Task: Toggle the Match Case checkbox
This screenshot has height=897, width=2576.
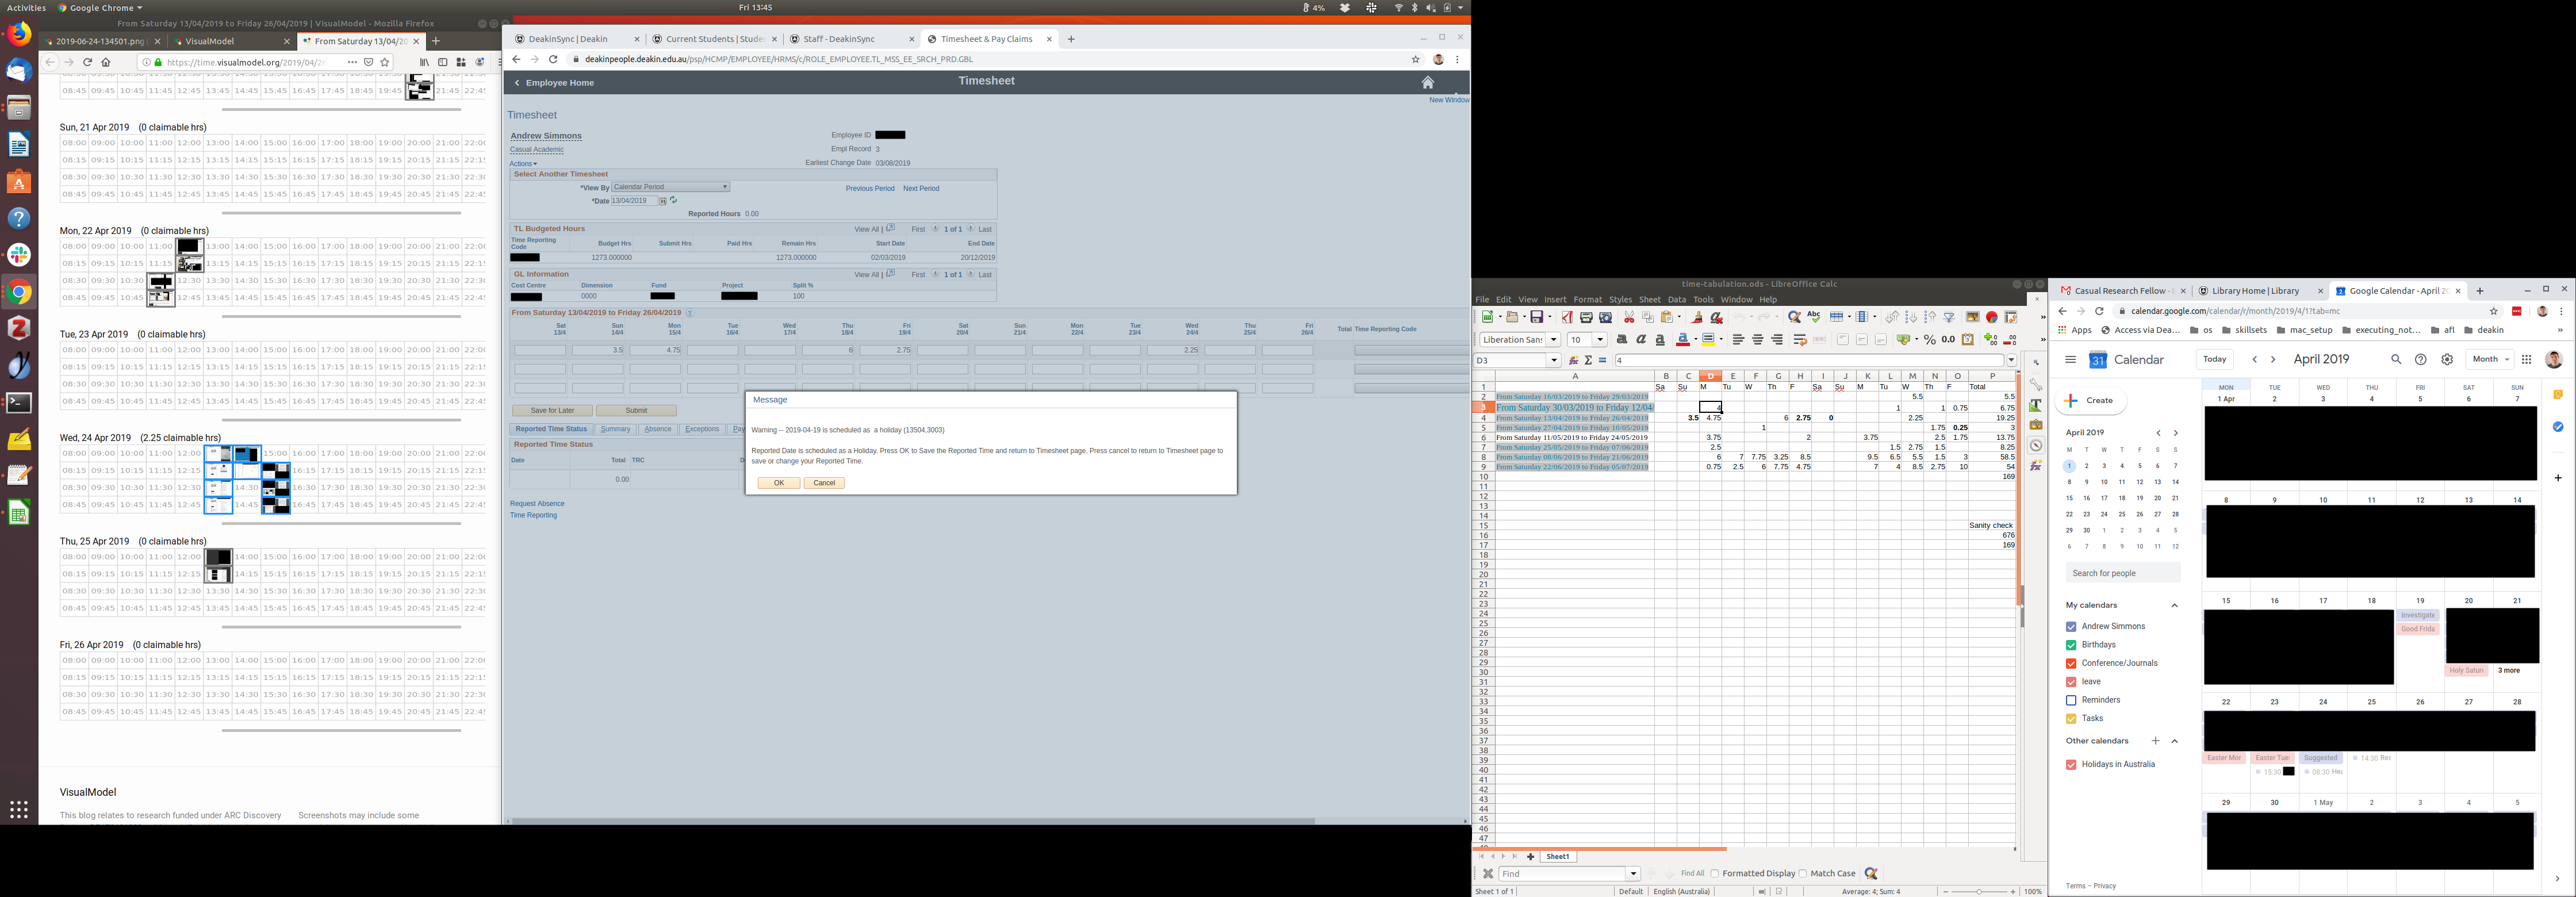Action: (x=1803, y=873)
